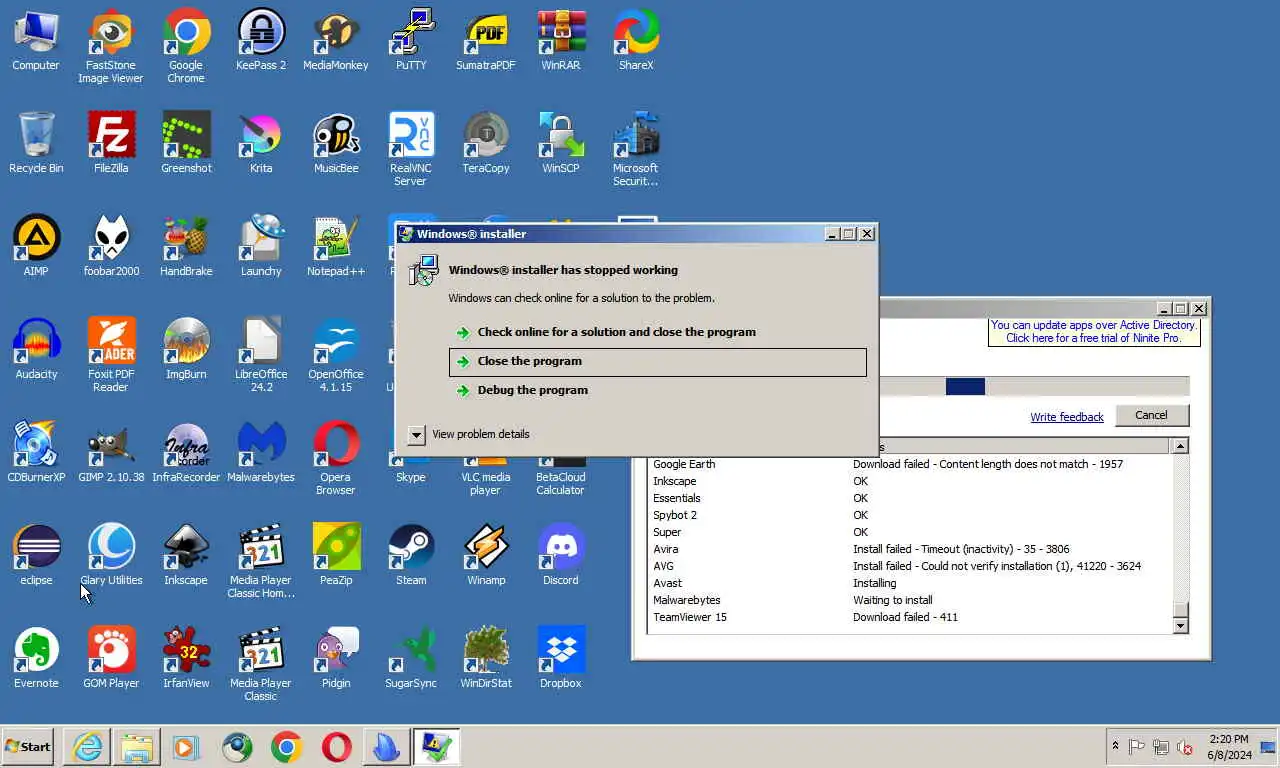Click the WinRAR desktop icon
This screenshot has width=1280, height=768.
pos(561,40)
